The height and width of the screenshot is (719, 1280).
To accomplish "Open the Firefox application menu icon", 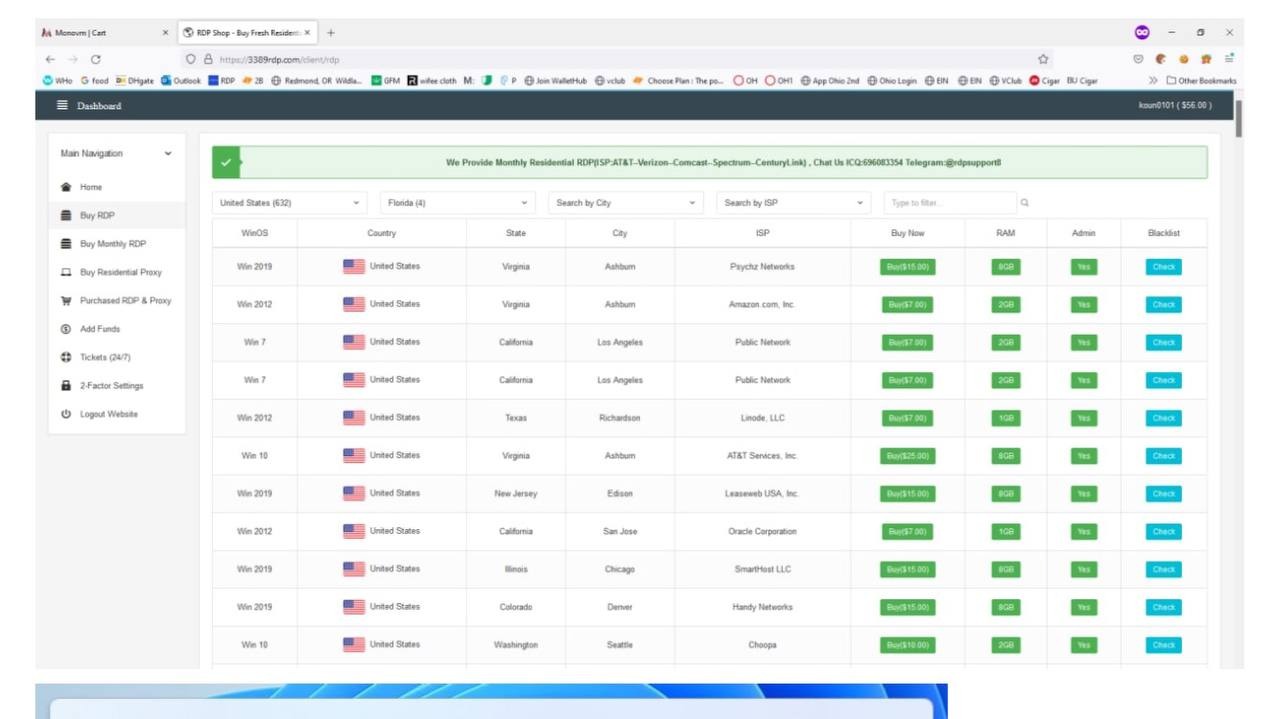I will tap(1229, 59).
